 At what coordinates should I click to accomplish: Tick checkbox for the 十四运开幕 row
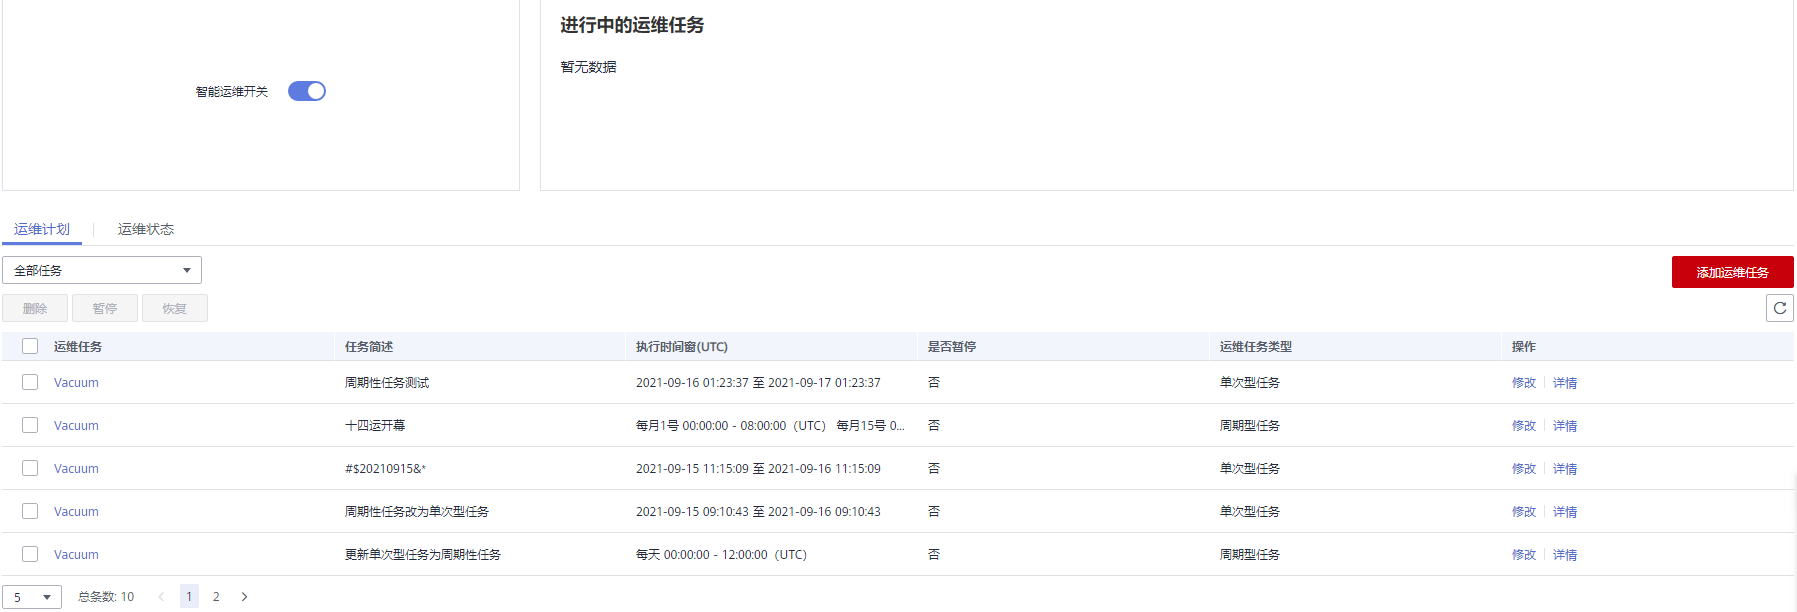30,425
